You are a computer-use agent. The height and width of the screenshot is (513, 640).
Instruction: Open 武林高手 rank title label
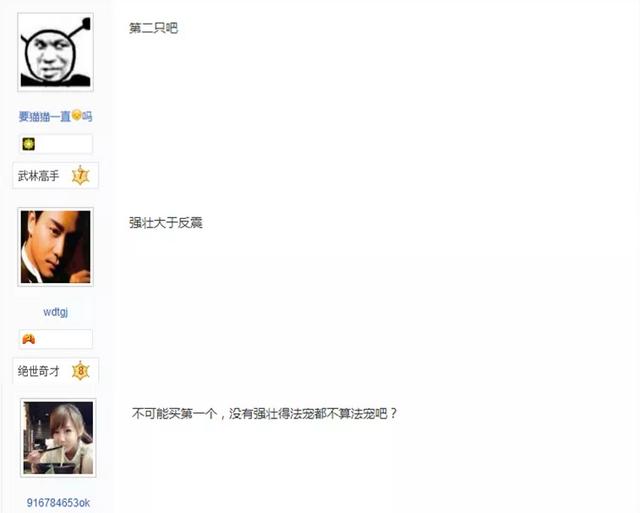[38, 176]
